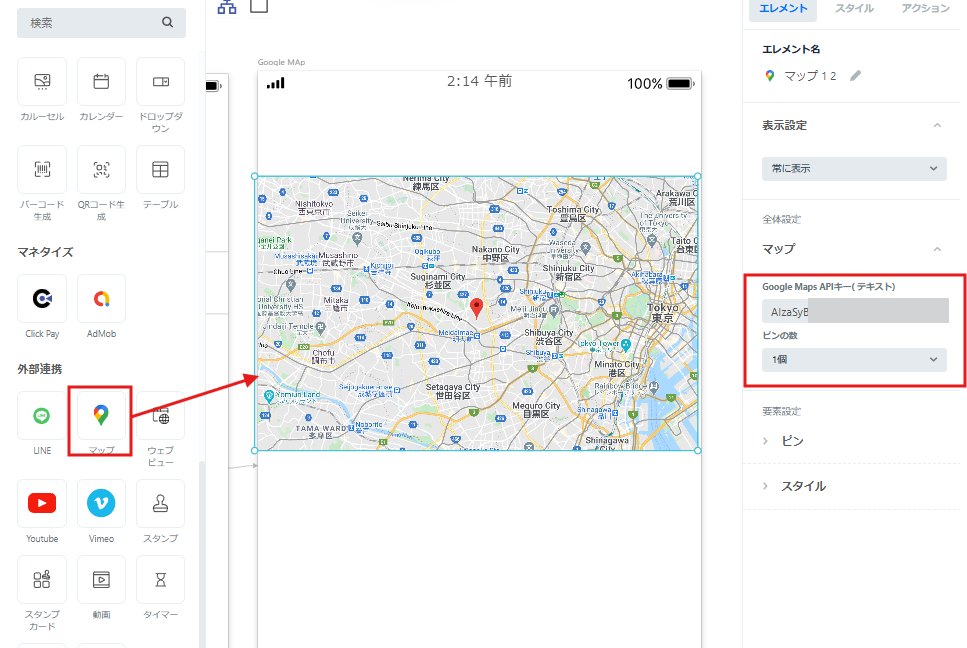Select the Stamp (スタンプ) element
Screen dimensions: 967x648
[160, 504]
